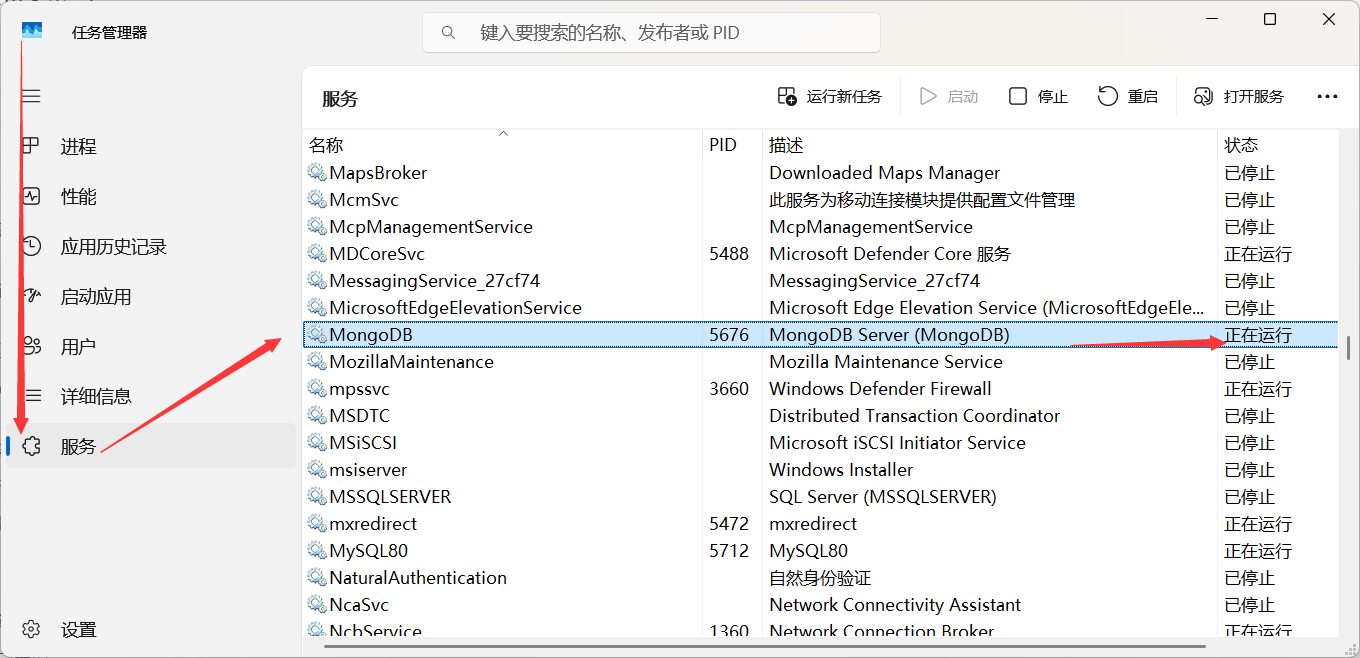The height and width of the screenshot is (658, 1360).
Task: Click the Windows Installer description
Action: (841, 470)
